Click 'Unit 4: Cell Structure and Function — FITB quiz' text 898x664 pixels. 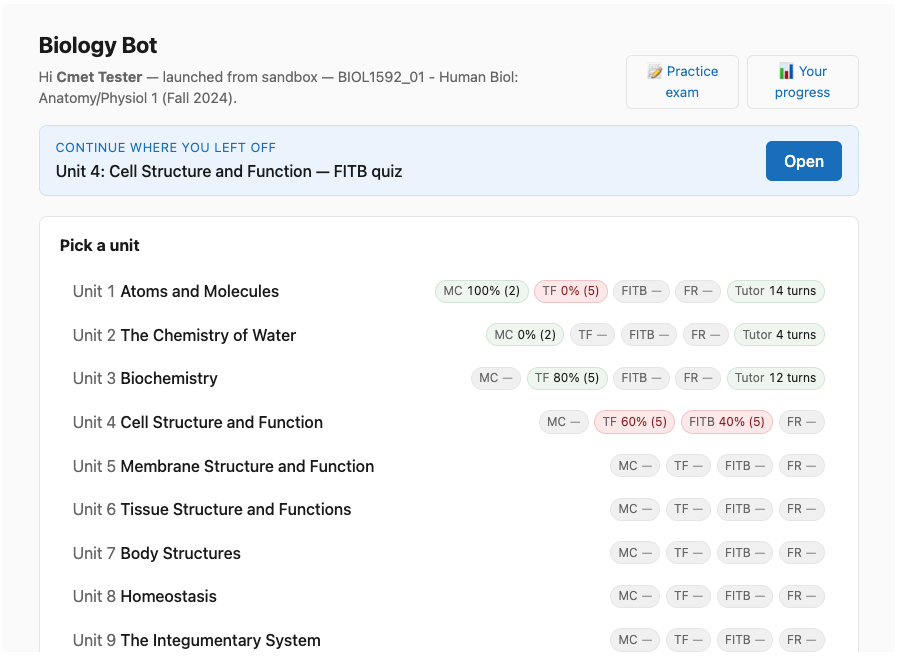click(229, 171)
